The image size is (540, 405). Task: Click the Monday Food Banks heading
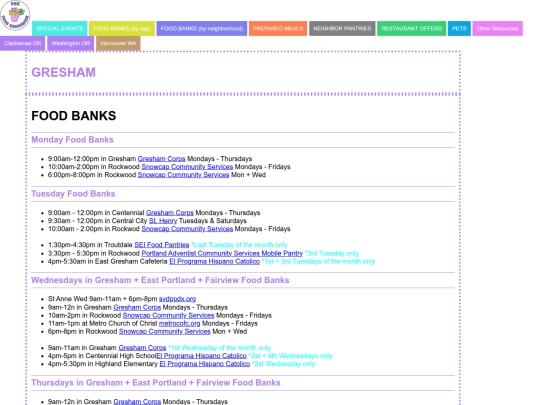coord(72,140)
